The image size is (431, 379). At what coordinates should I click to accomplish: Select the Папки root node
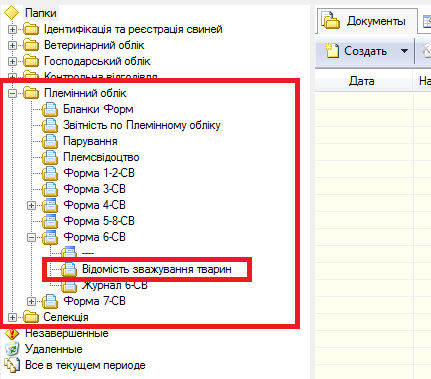(41, 13)
